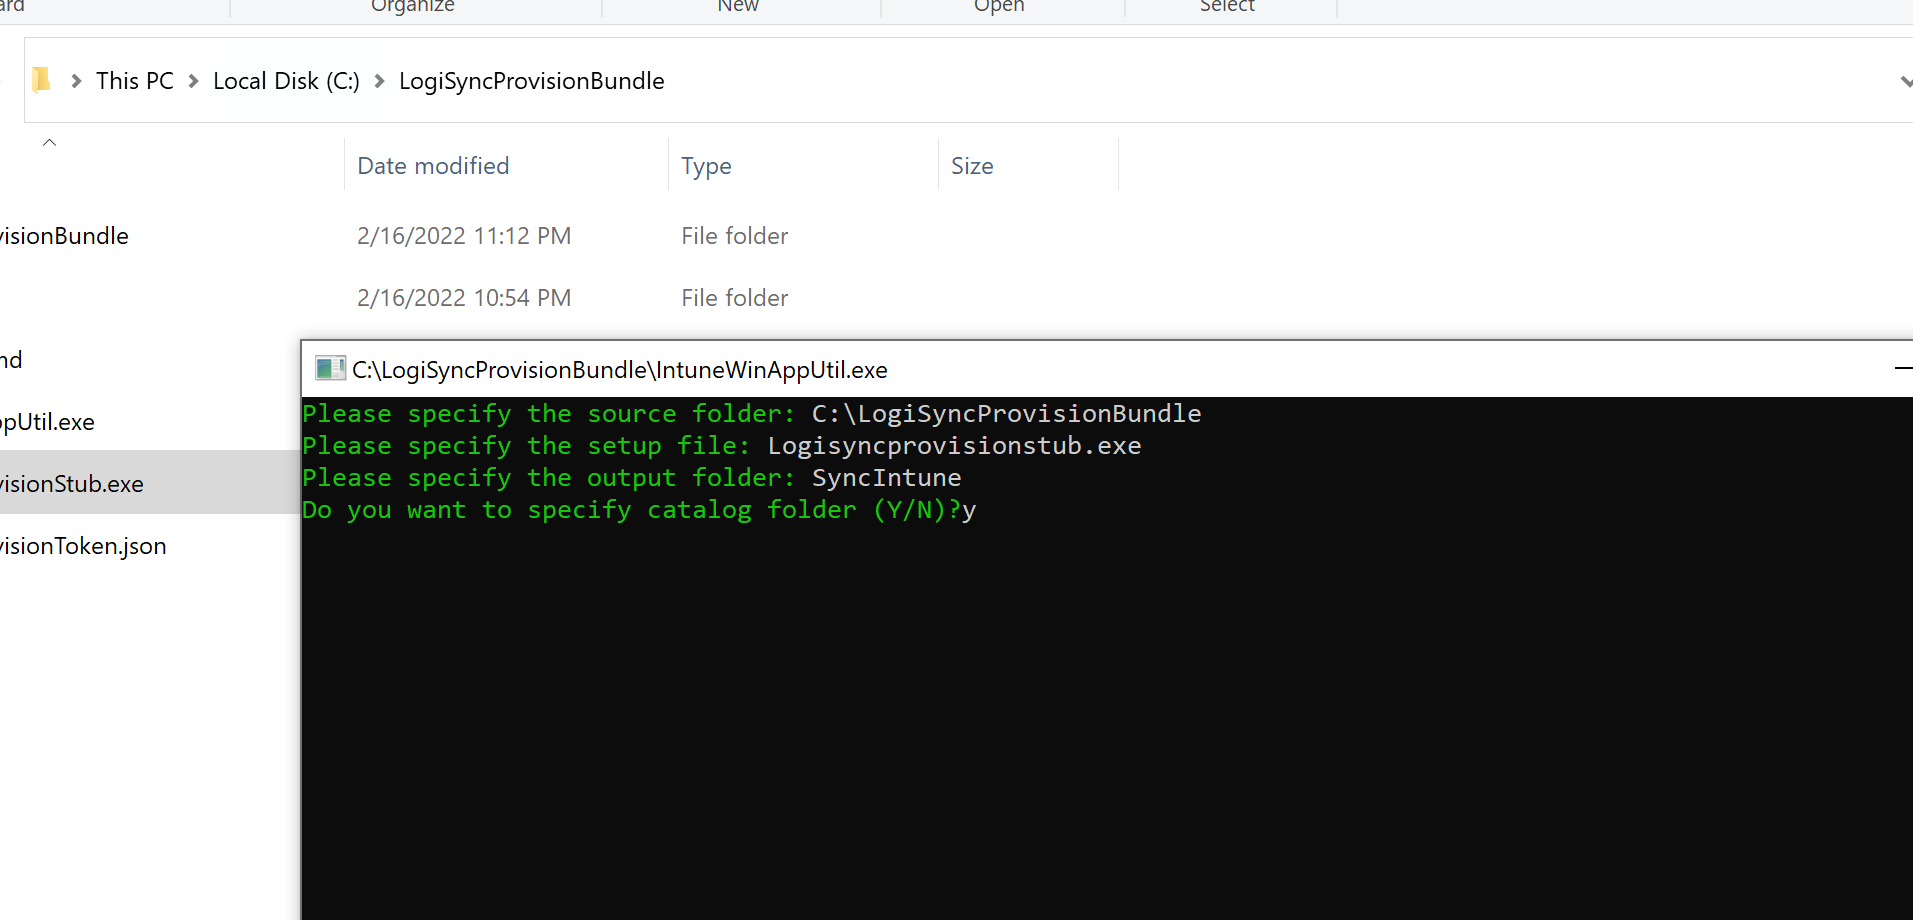
Task: Go to This PC breadcrumb
Action: pos(135,81)
